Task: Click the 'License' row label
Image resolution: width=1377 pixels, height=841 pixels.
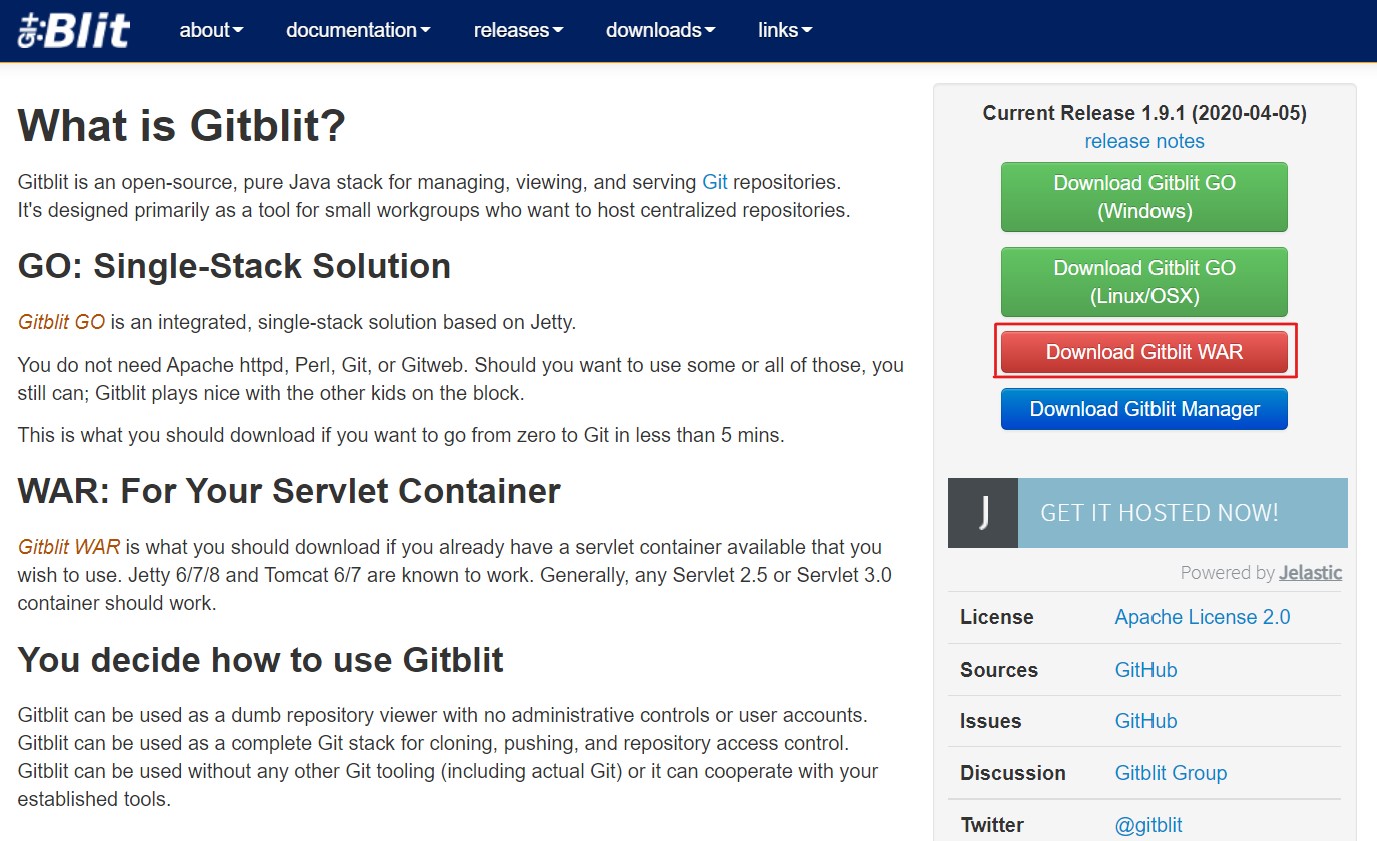Action: click(996, 617)
